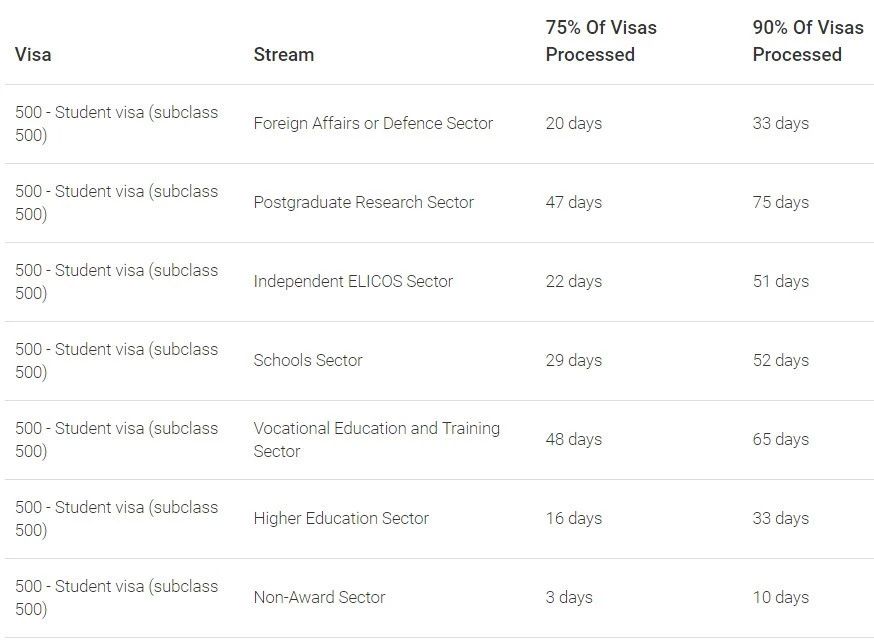Click the 22 days ELICOS value
The width and height of the screenshot is (874, 641).
click(x=574, y=281)
